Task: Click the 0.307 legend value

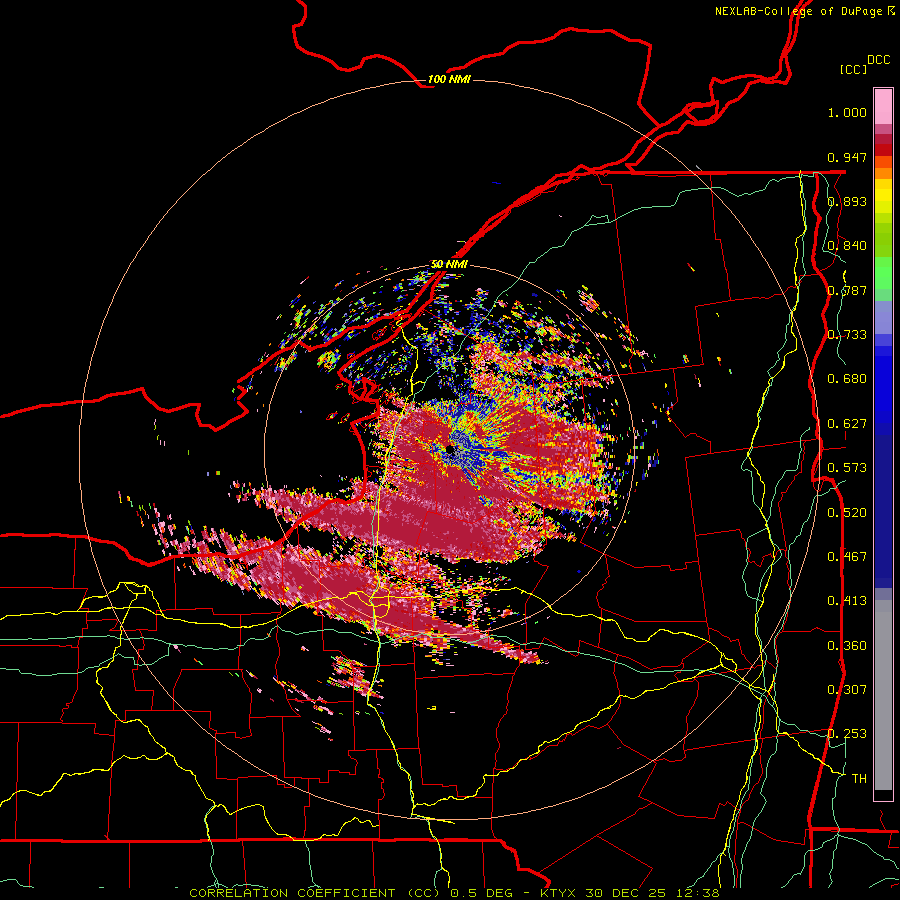Action: tap(847, 690)
